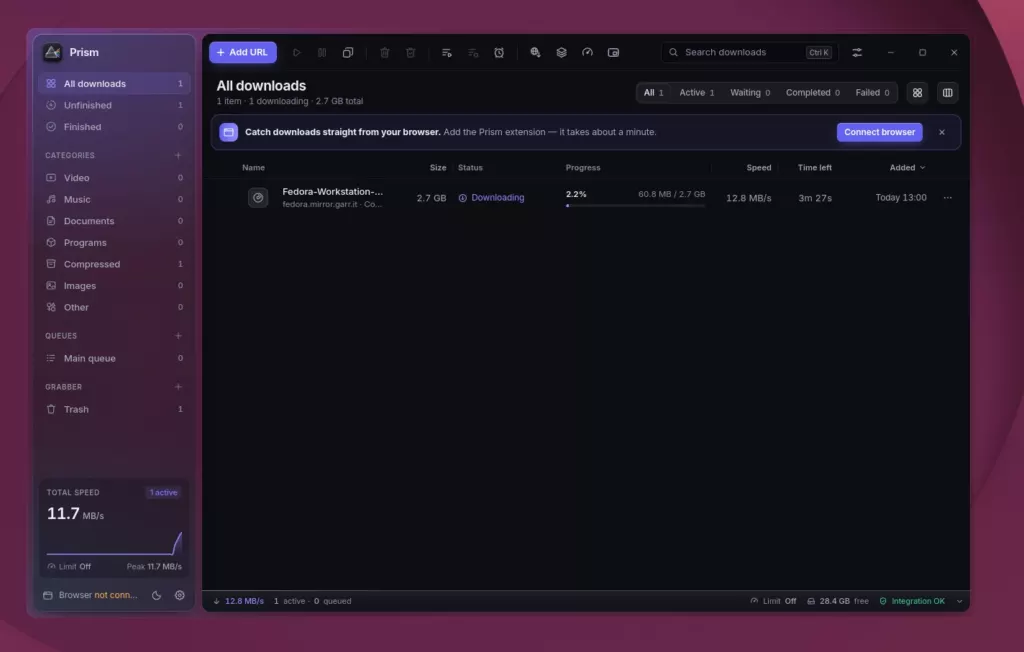Image resolution: width=1024 pixels, height=652 pixels.
Task: Open the Other category
Action: pyautogui.click(x=114, y=307)
